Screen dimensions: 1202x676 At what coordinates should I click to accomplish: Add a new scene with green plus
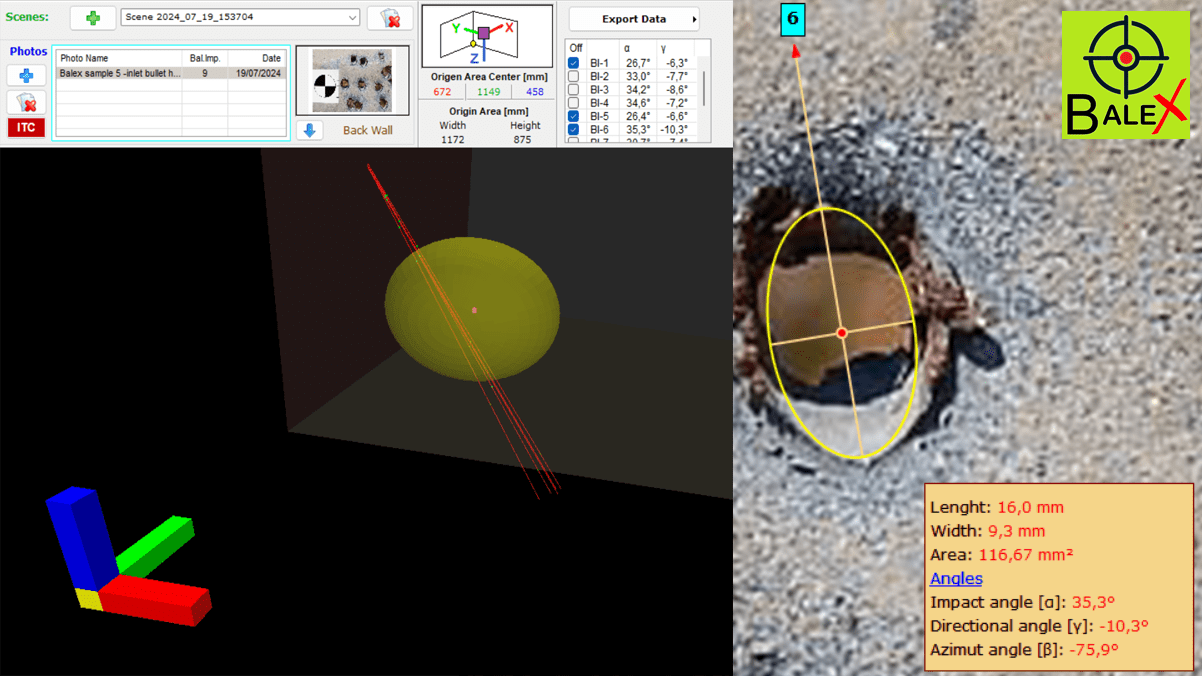click(93, 18)
